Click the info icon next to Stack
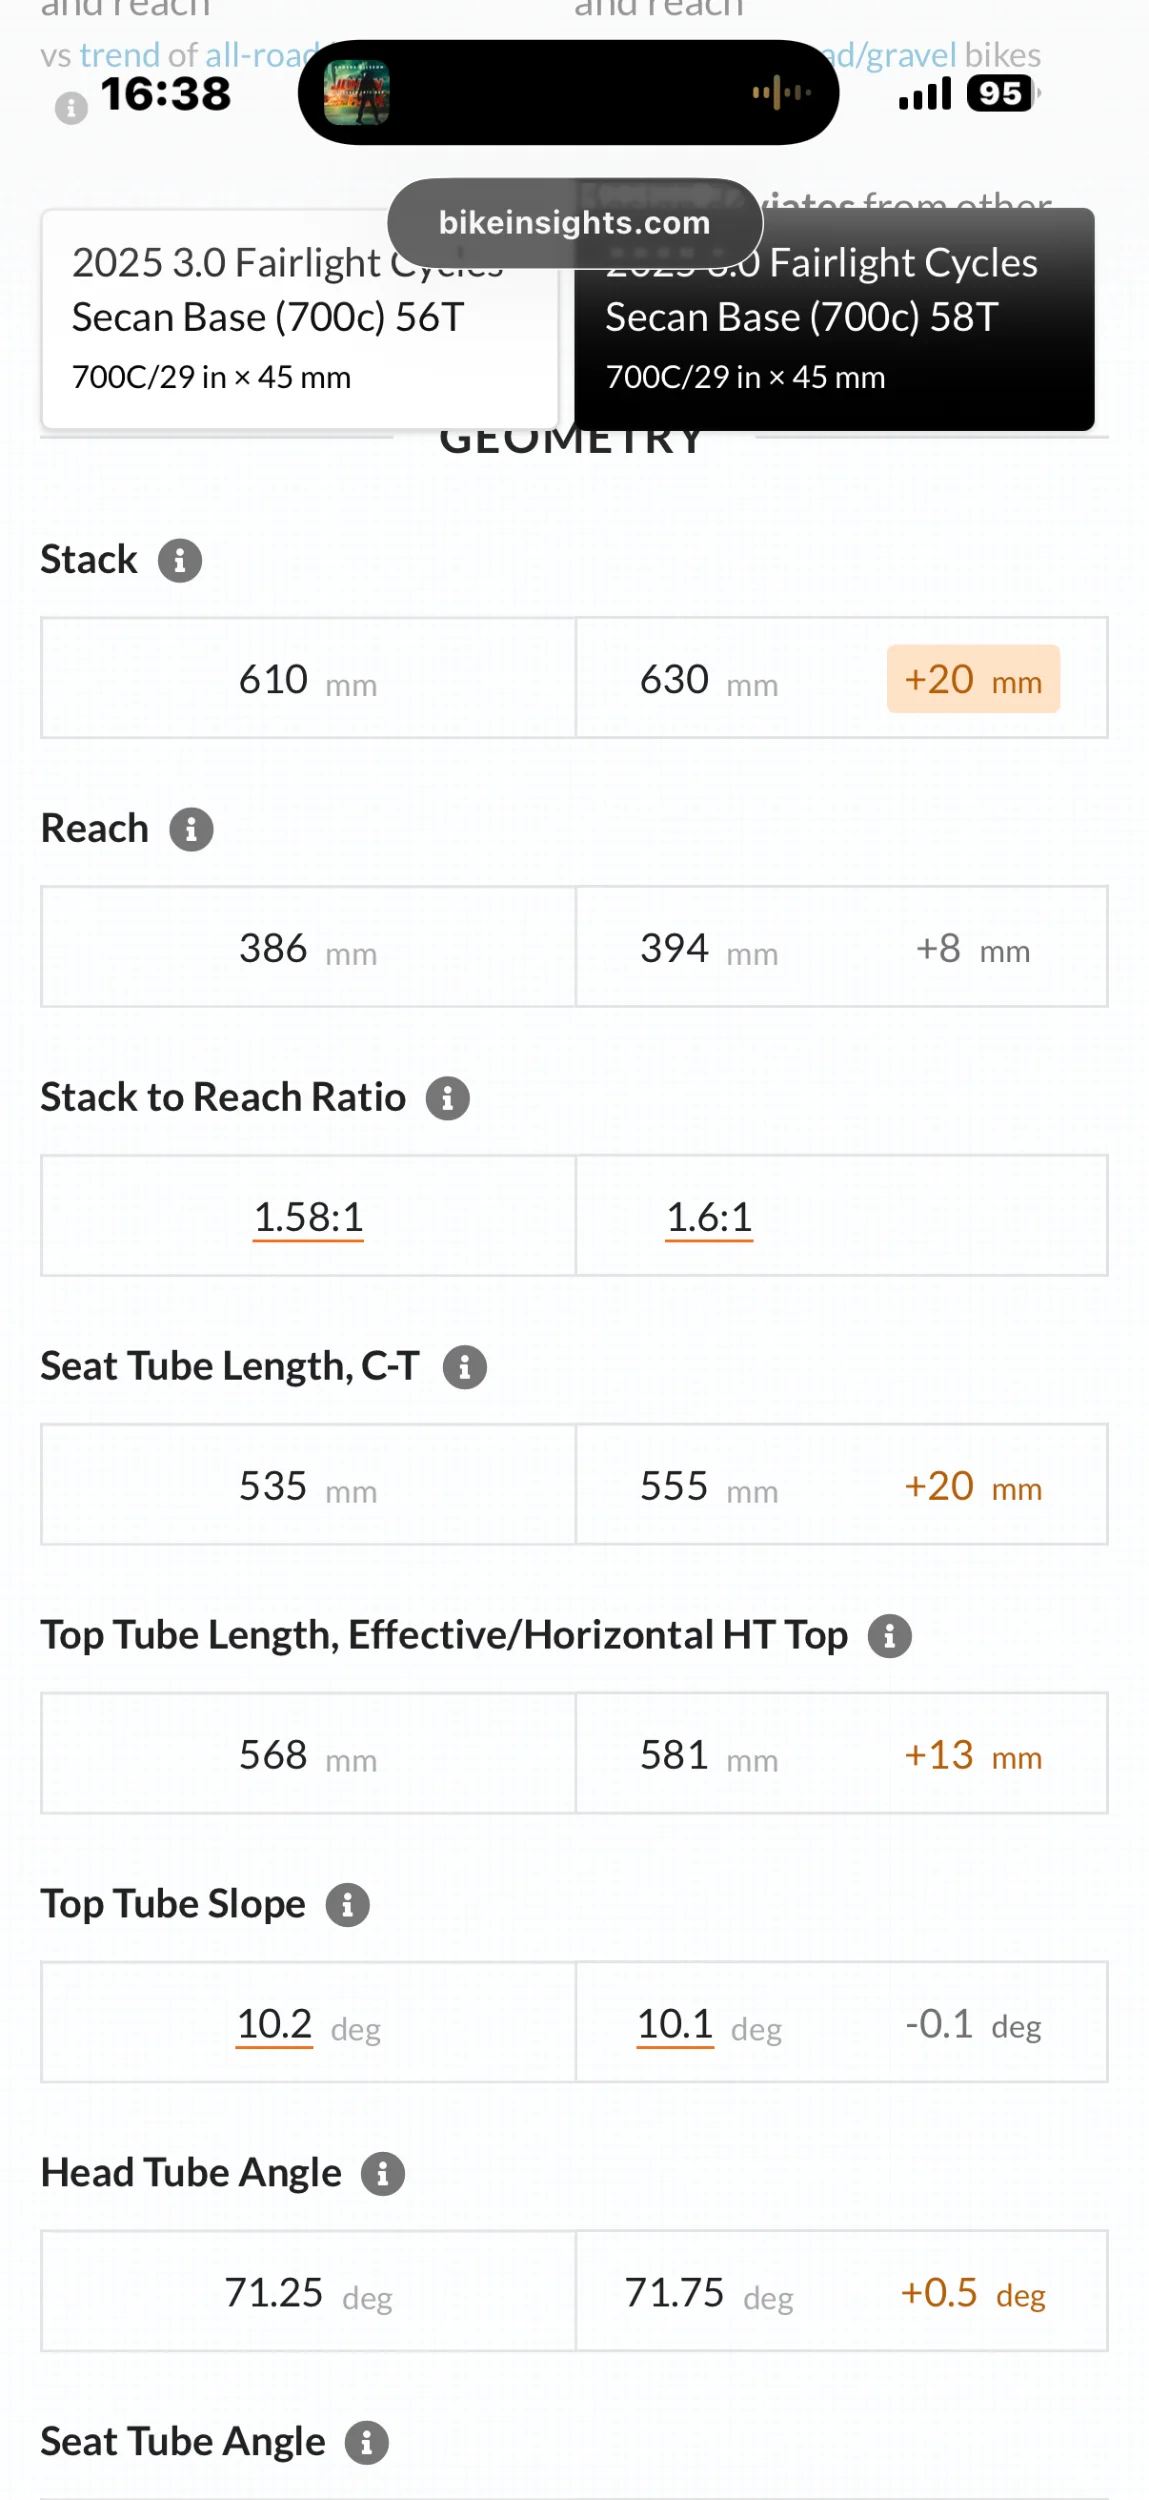This screenshot has width=1149, height=2500. (x=180, y=561)
